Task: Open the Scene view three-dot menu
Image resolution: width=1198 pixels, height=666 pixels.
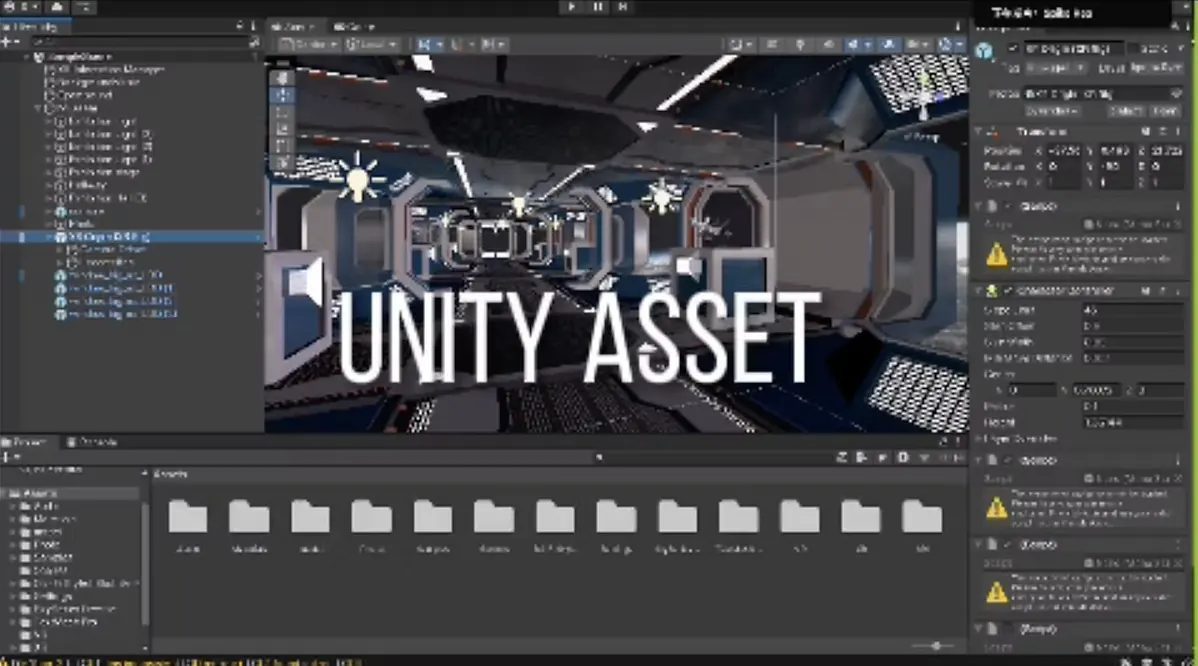Action: [958, 26]
